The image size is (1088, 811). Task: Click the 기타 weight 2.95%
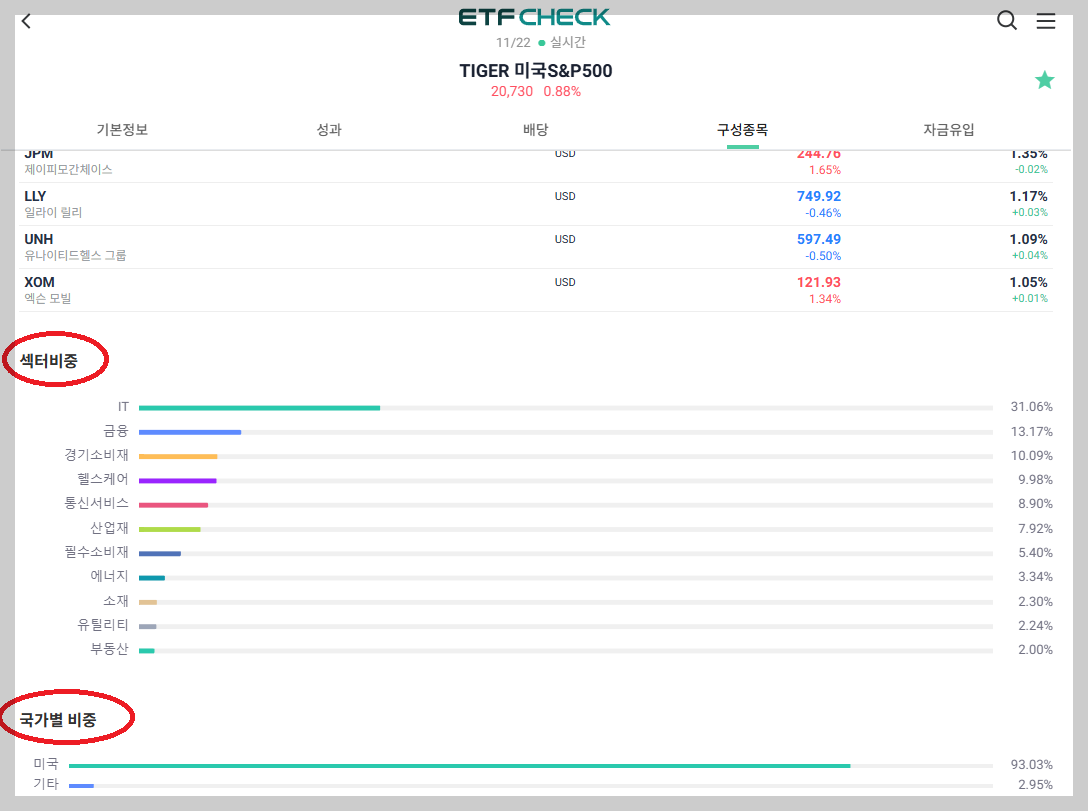[x=1035, y=785]
